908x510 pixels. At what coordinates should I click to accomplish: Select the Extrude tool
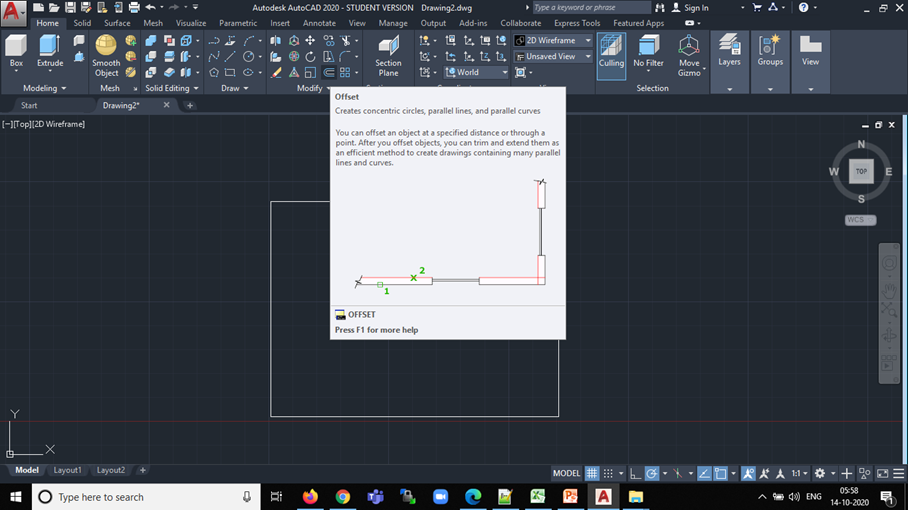tap(50, 52)
